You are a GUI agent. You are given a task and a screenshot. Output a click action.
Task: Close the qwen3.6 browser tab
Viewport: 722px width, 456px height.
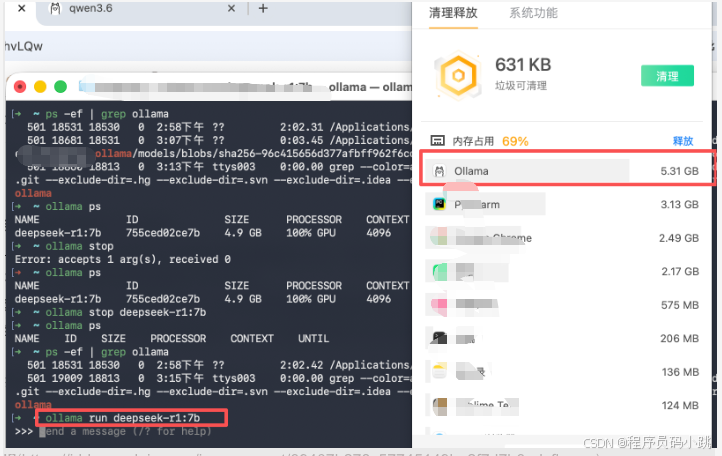click(x=232, y=8)
